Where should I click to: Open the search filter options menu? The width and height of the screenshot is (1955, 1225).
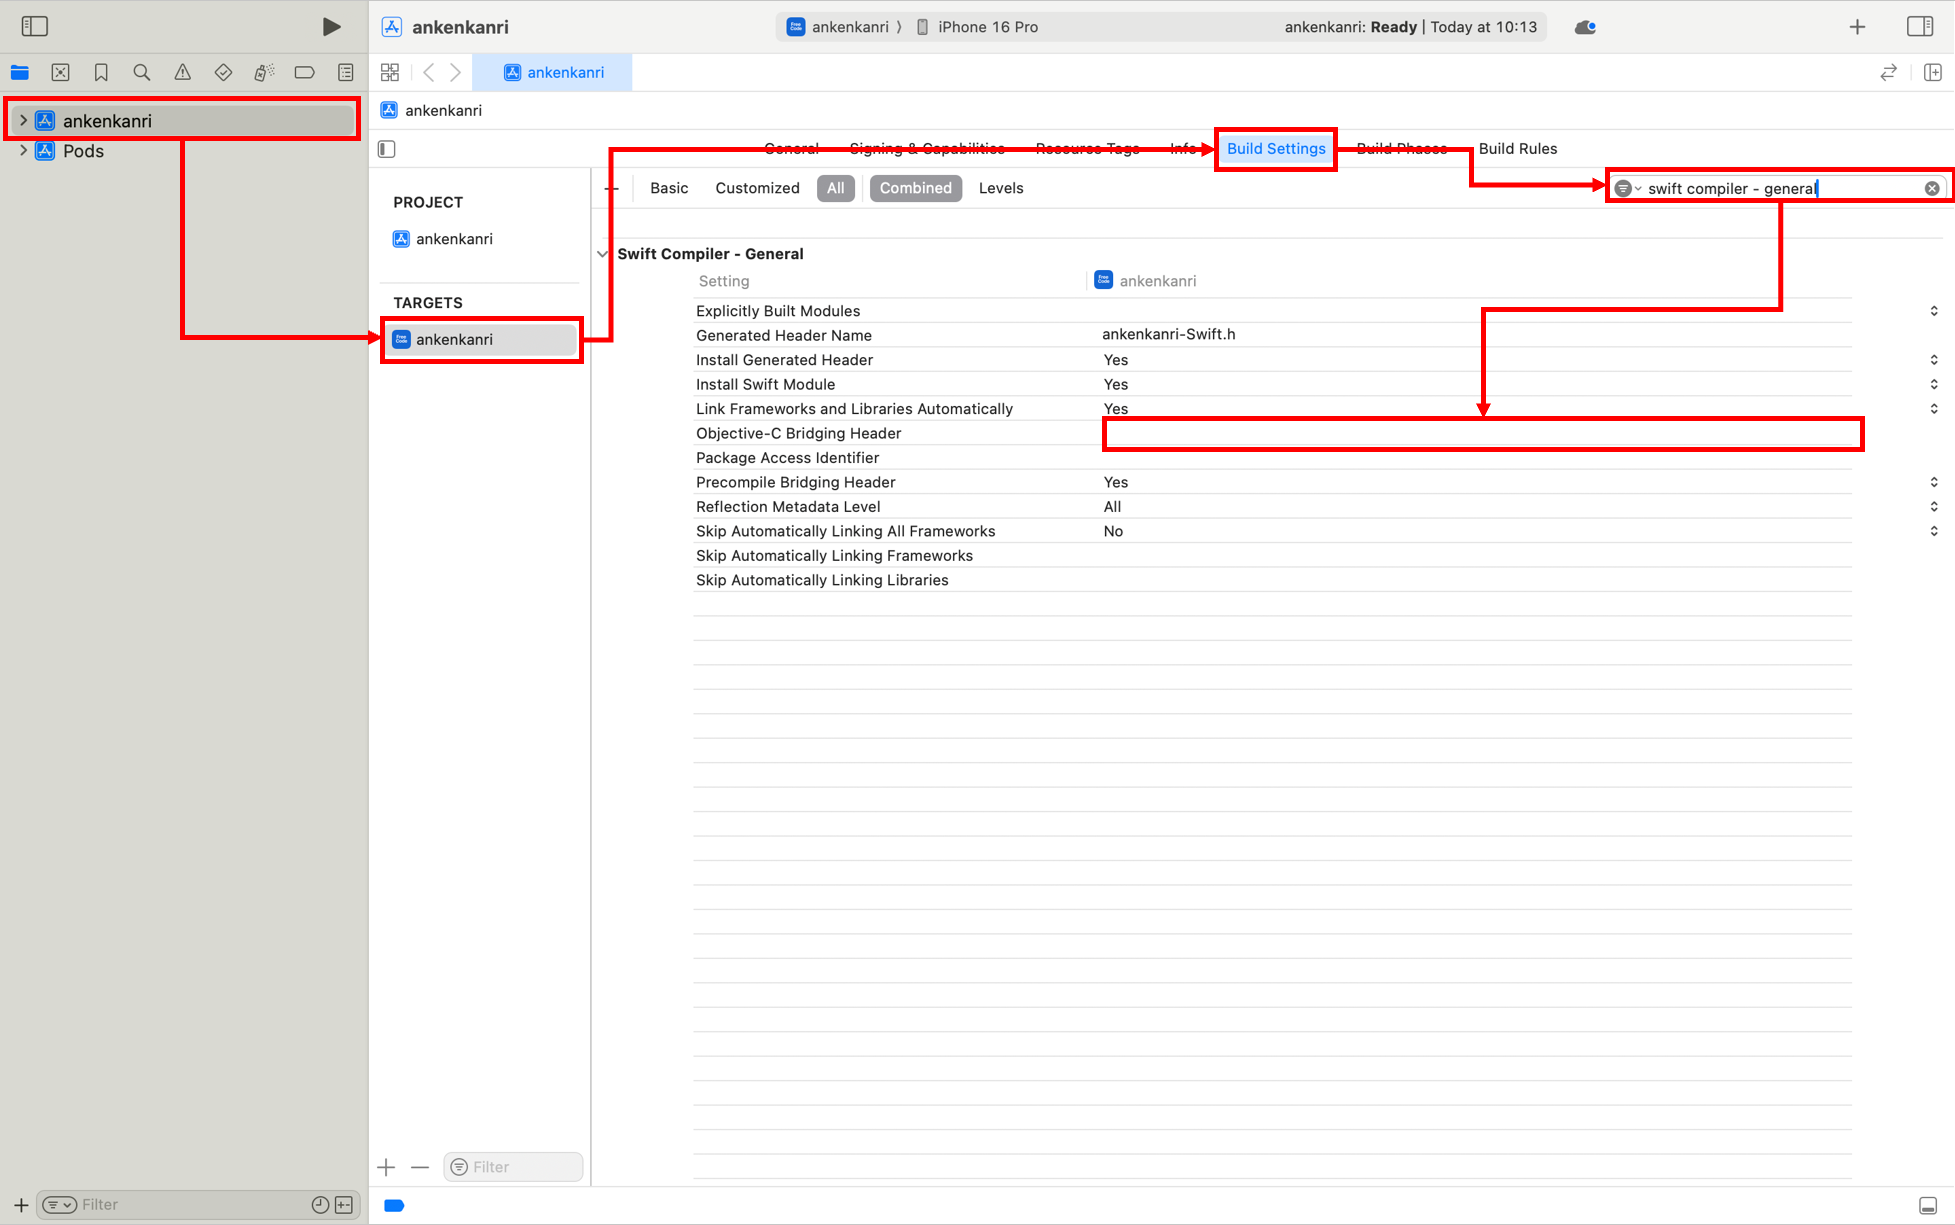1628,188
